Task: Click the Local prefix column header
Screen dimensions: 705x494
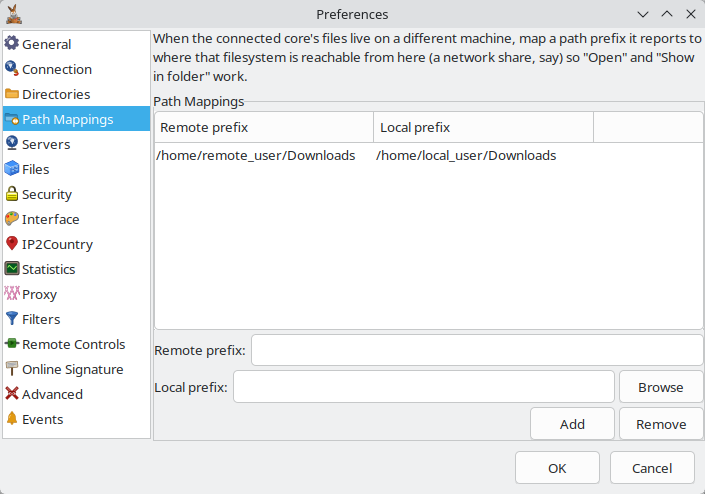Action: pos(483,127)
